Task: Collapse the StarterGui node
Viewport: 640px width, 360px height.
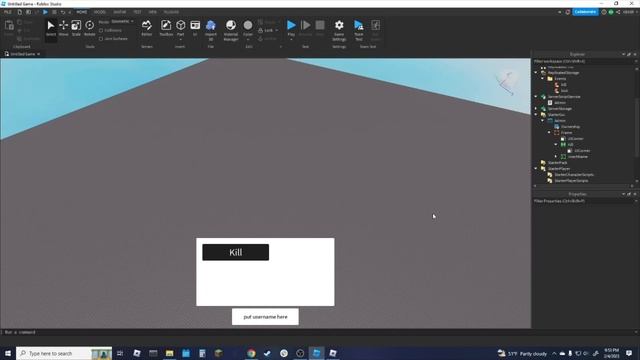Action: tap(536, 115)
